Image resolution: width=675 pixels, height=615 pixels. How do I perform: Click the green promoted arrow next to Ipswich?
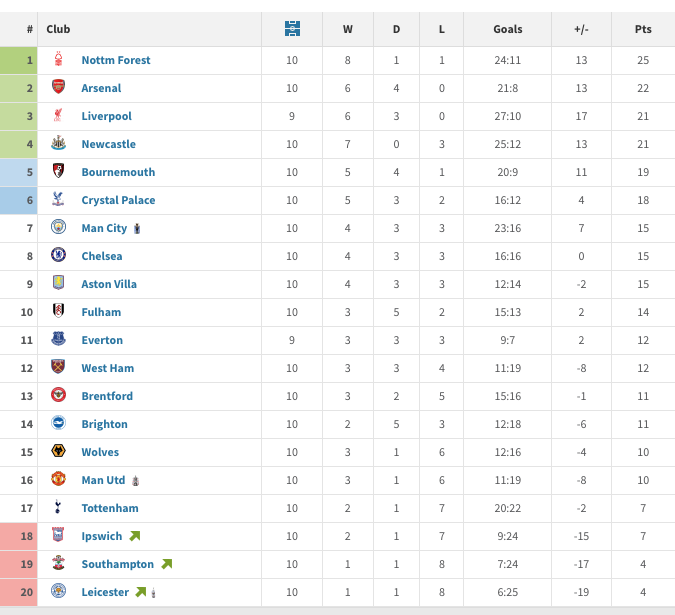point(135,536)
